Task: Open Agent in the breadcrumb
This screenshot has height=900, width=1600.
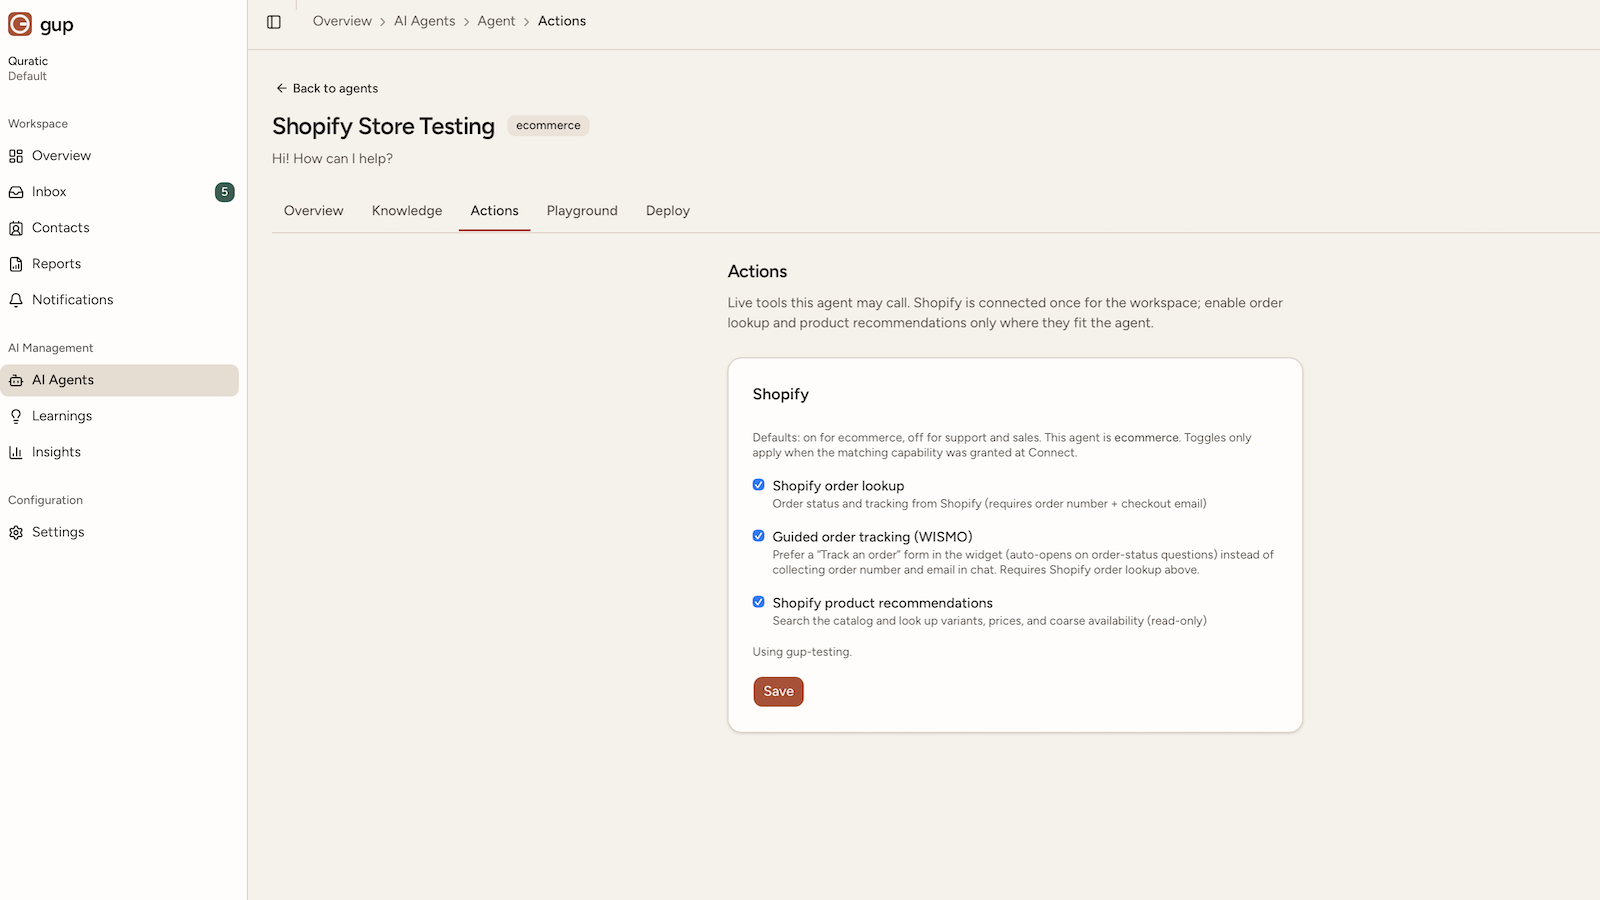Action: pos(497,21)
